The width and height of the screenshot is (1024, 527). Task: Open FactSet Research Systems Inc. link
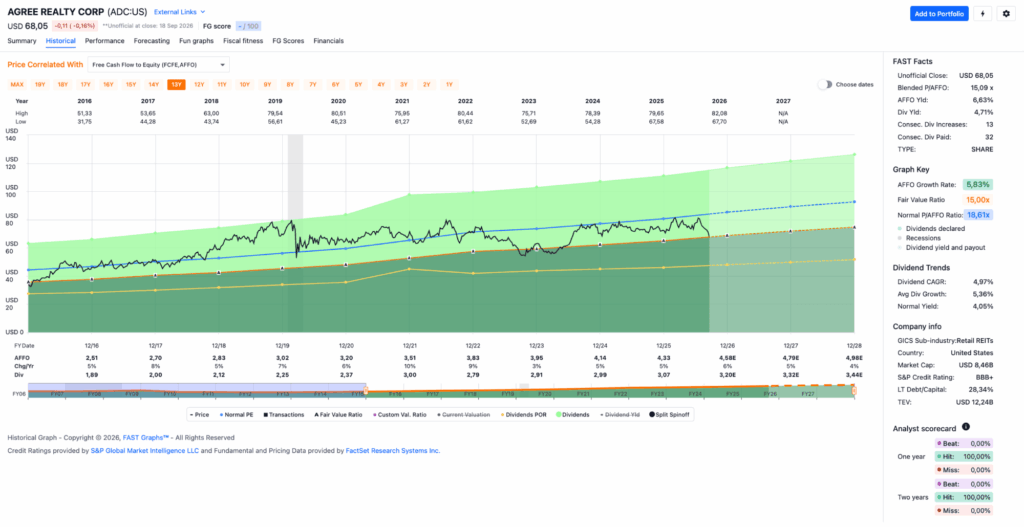[392, 451]
